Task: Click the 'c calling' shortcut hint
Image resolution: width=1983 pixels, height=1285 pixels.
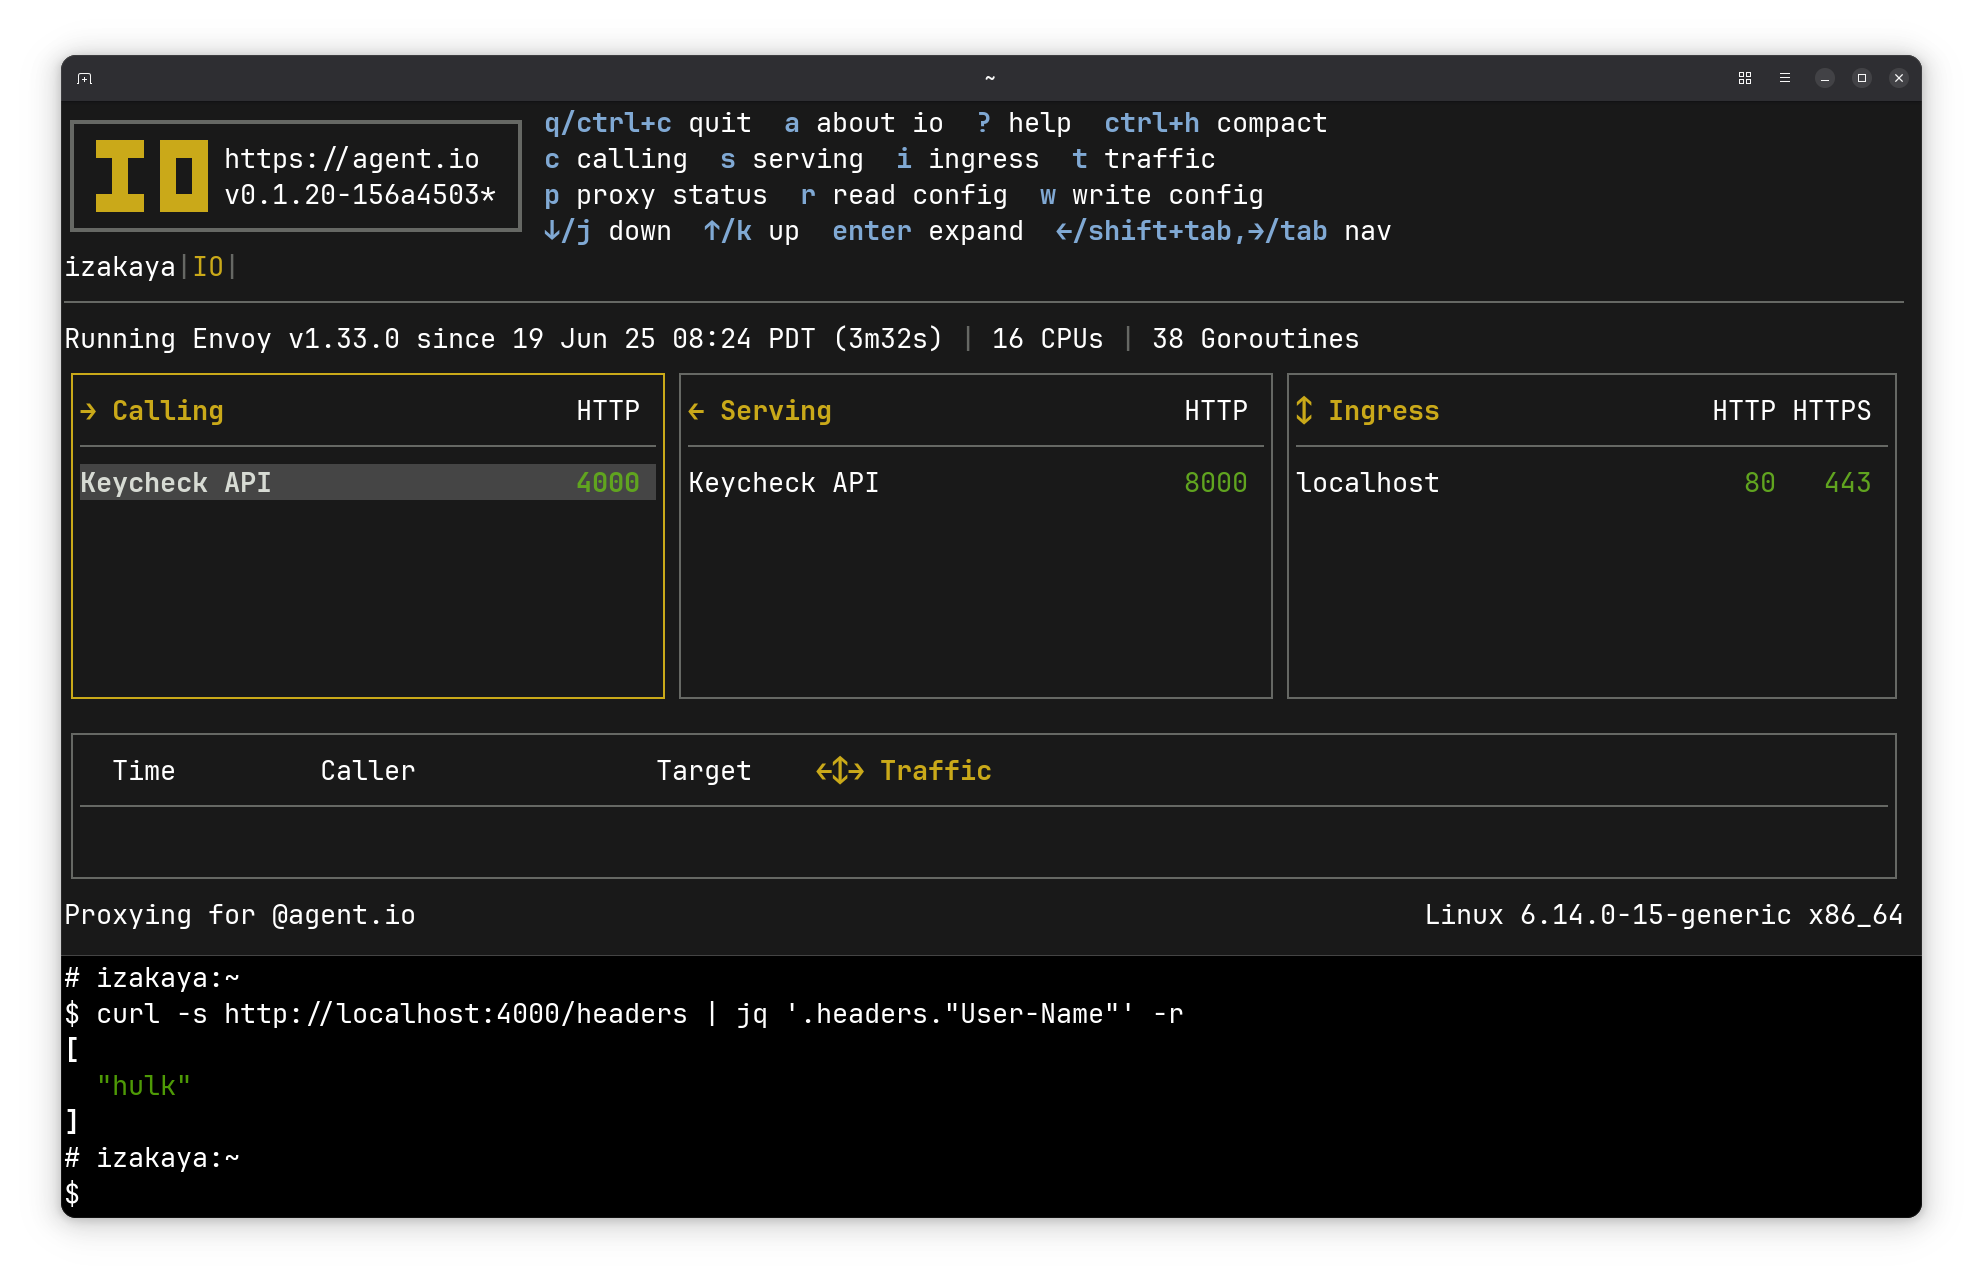Action: click(x=616, y=159)
